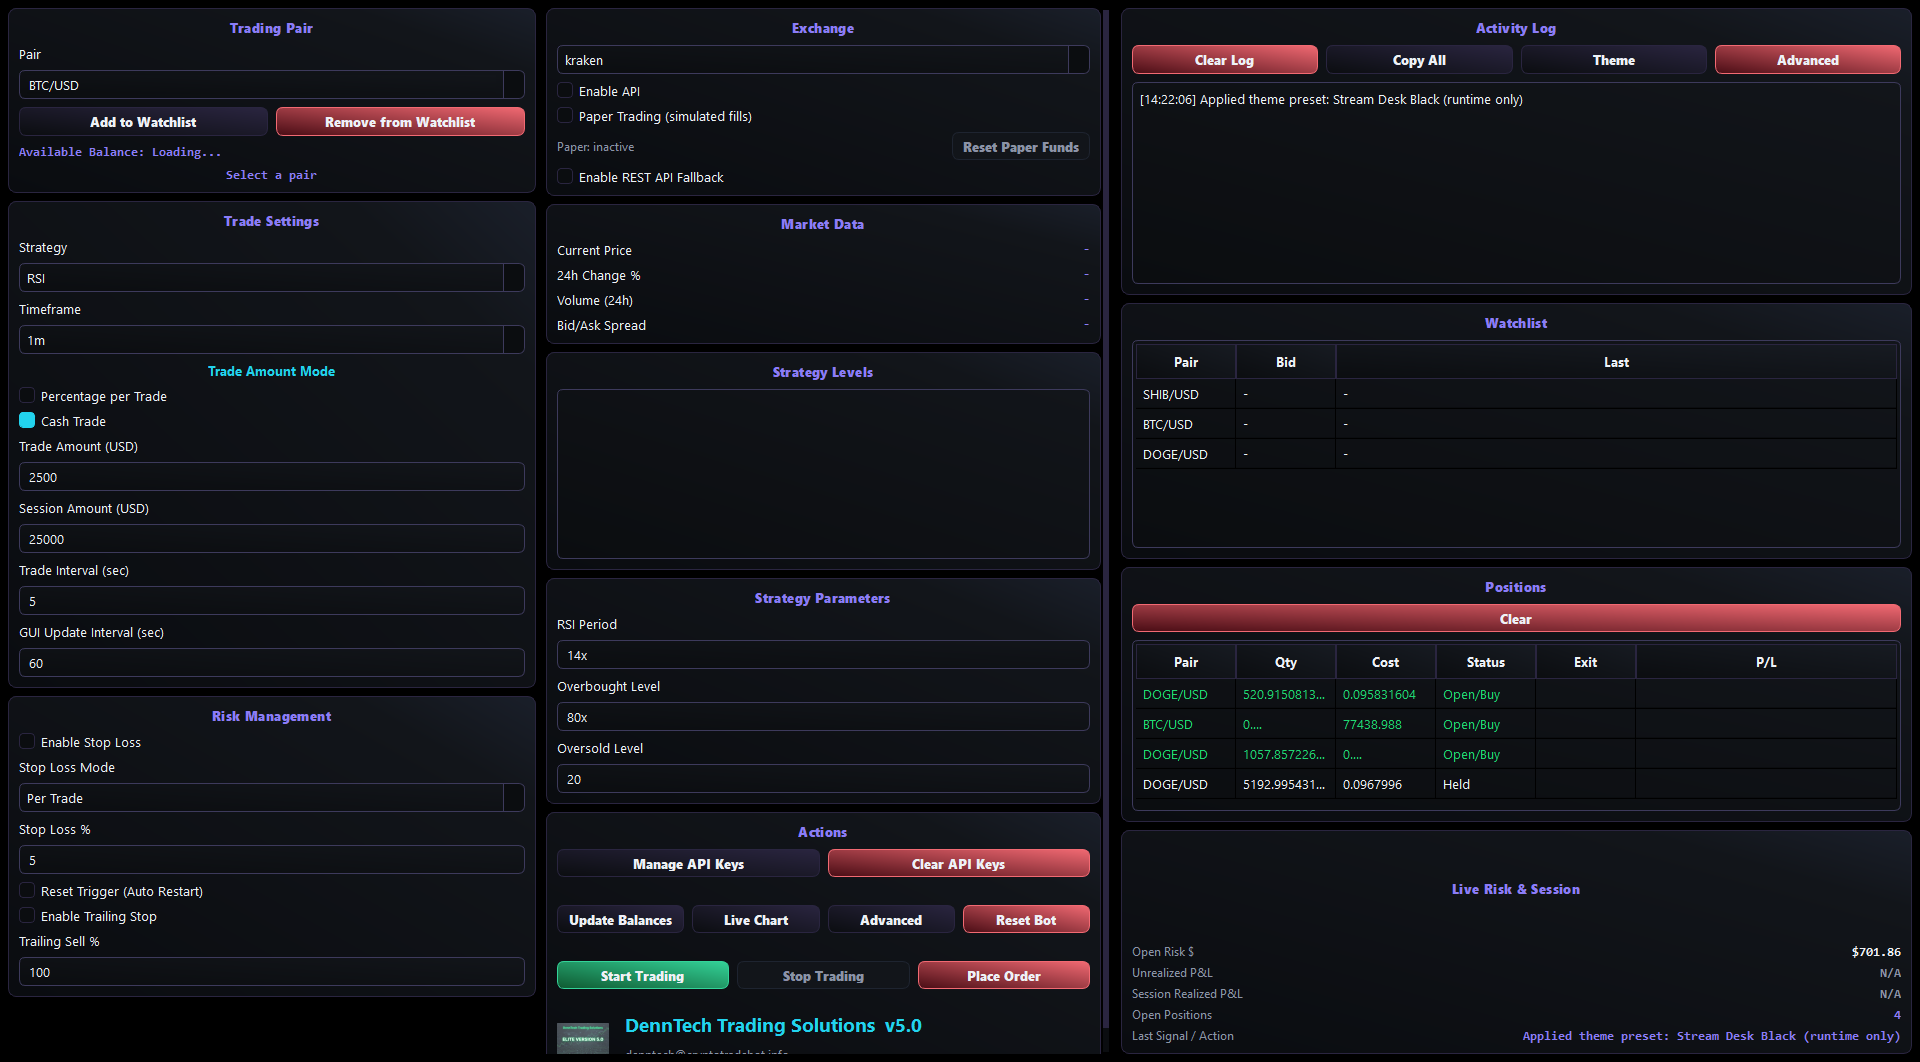Image resolution: width=1920 pixels, height=1062 pixels.
Task: Click Positions Qty column header
Action: 1286,662
